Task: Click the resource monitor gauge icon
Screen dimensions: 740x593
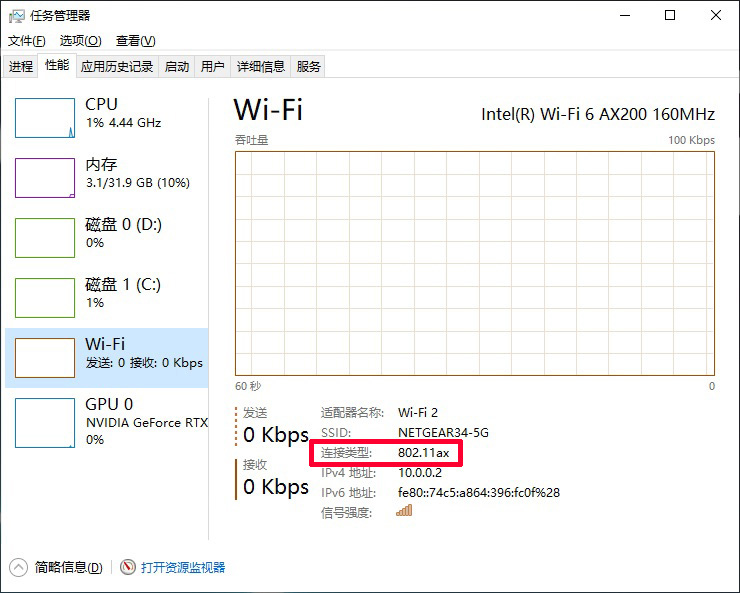Action: tap(127, 567)
